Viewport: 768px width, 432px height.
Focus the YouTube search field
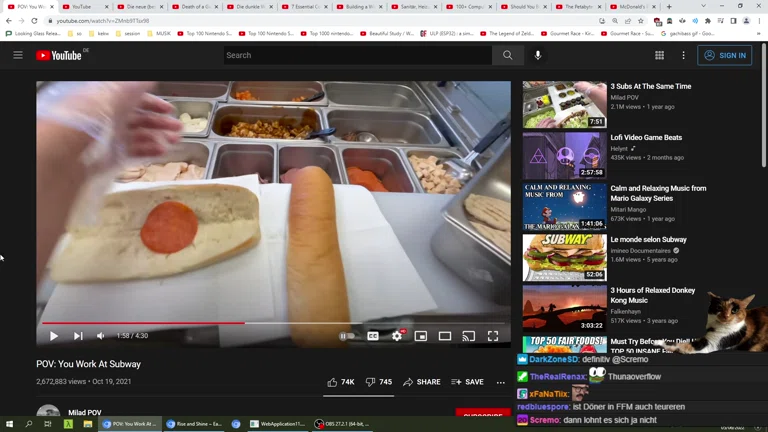tap(358, 55)
